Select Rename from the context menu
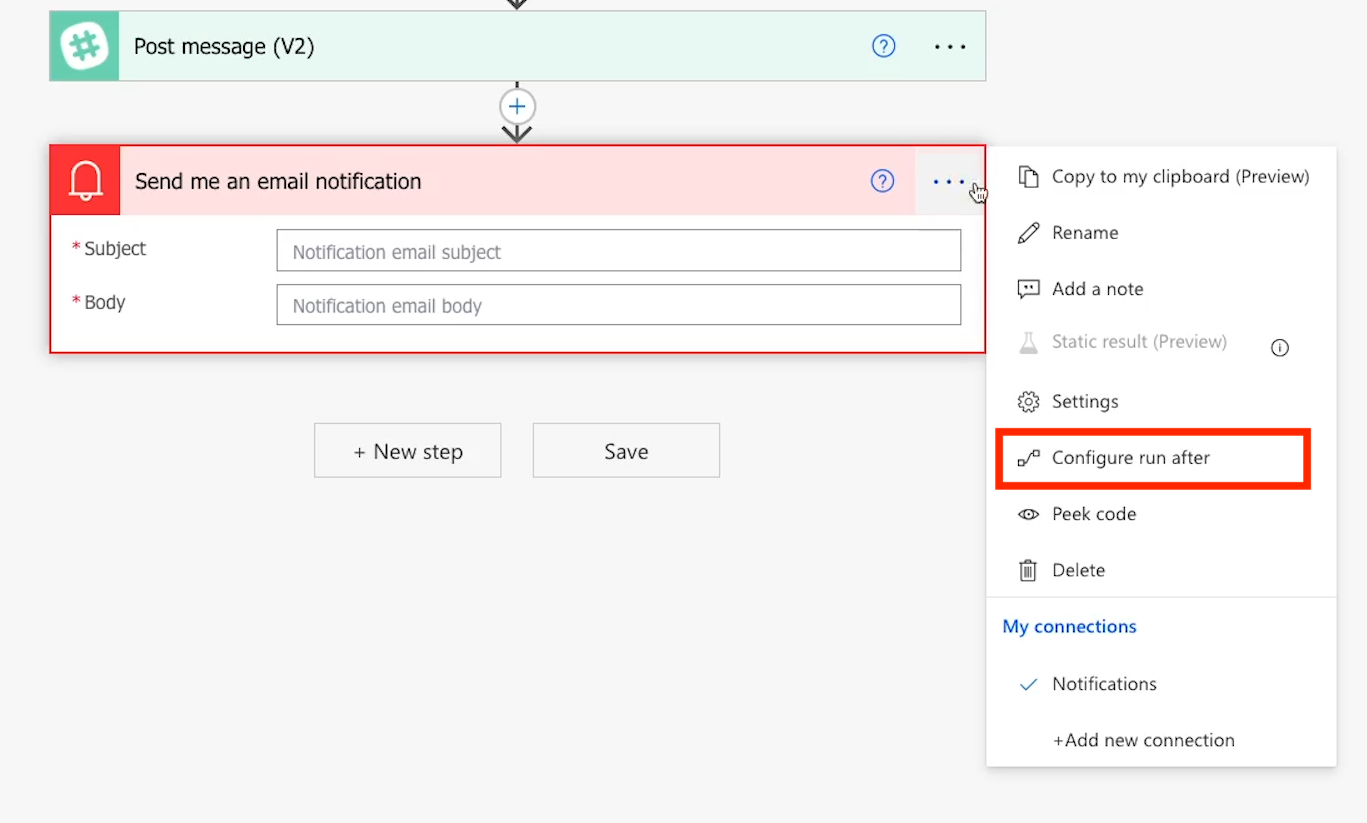Screen dimensions: 1367x823 [1161, 233]
